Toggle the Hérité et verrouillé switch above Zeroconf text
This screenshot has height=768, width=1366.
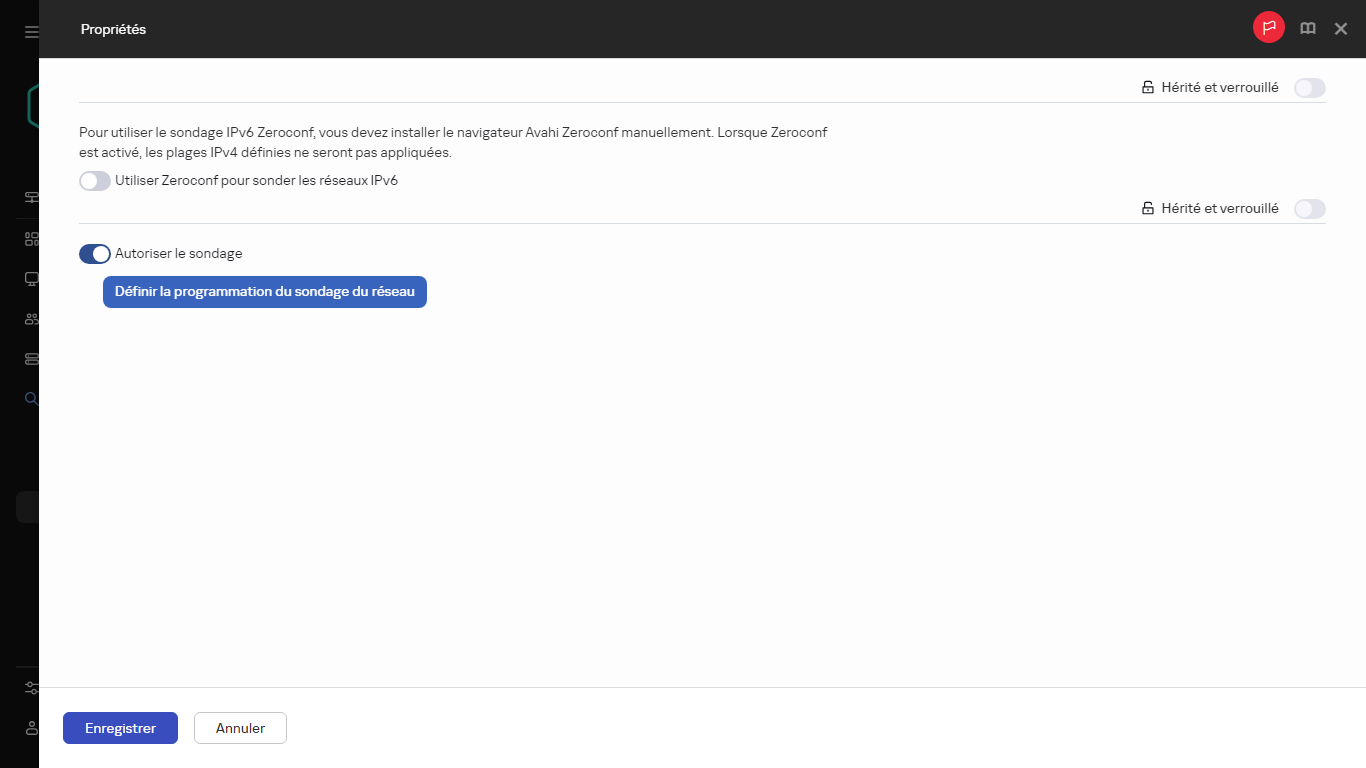pos(1310,88)
